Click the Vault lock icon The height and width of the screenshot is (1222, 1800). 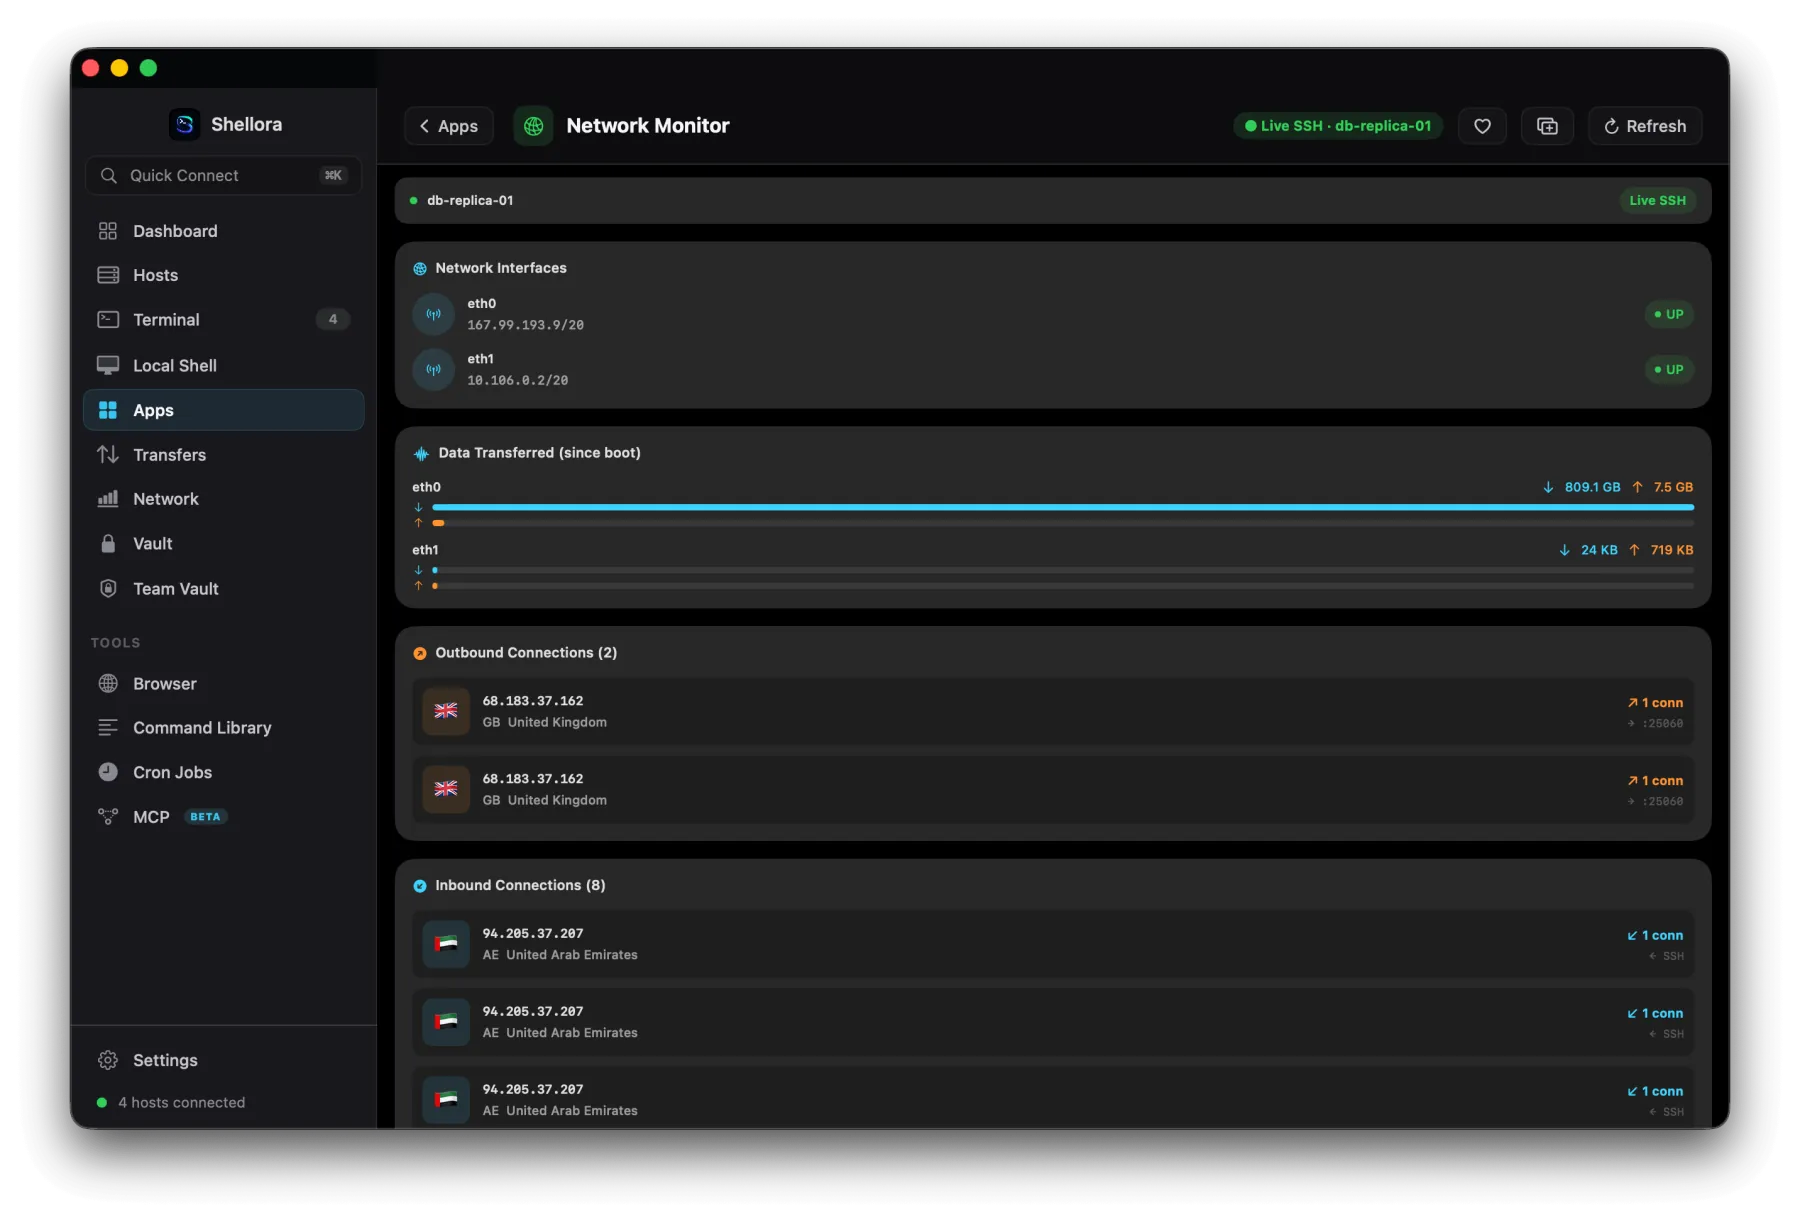pos(108,544)
